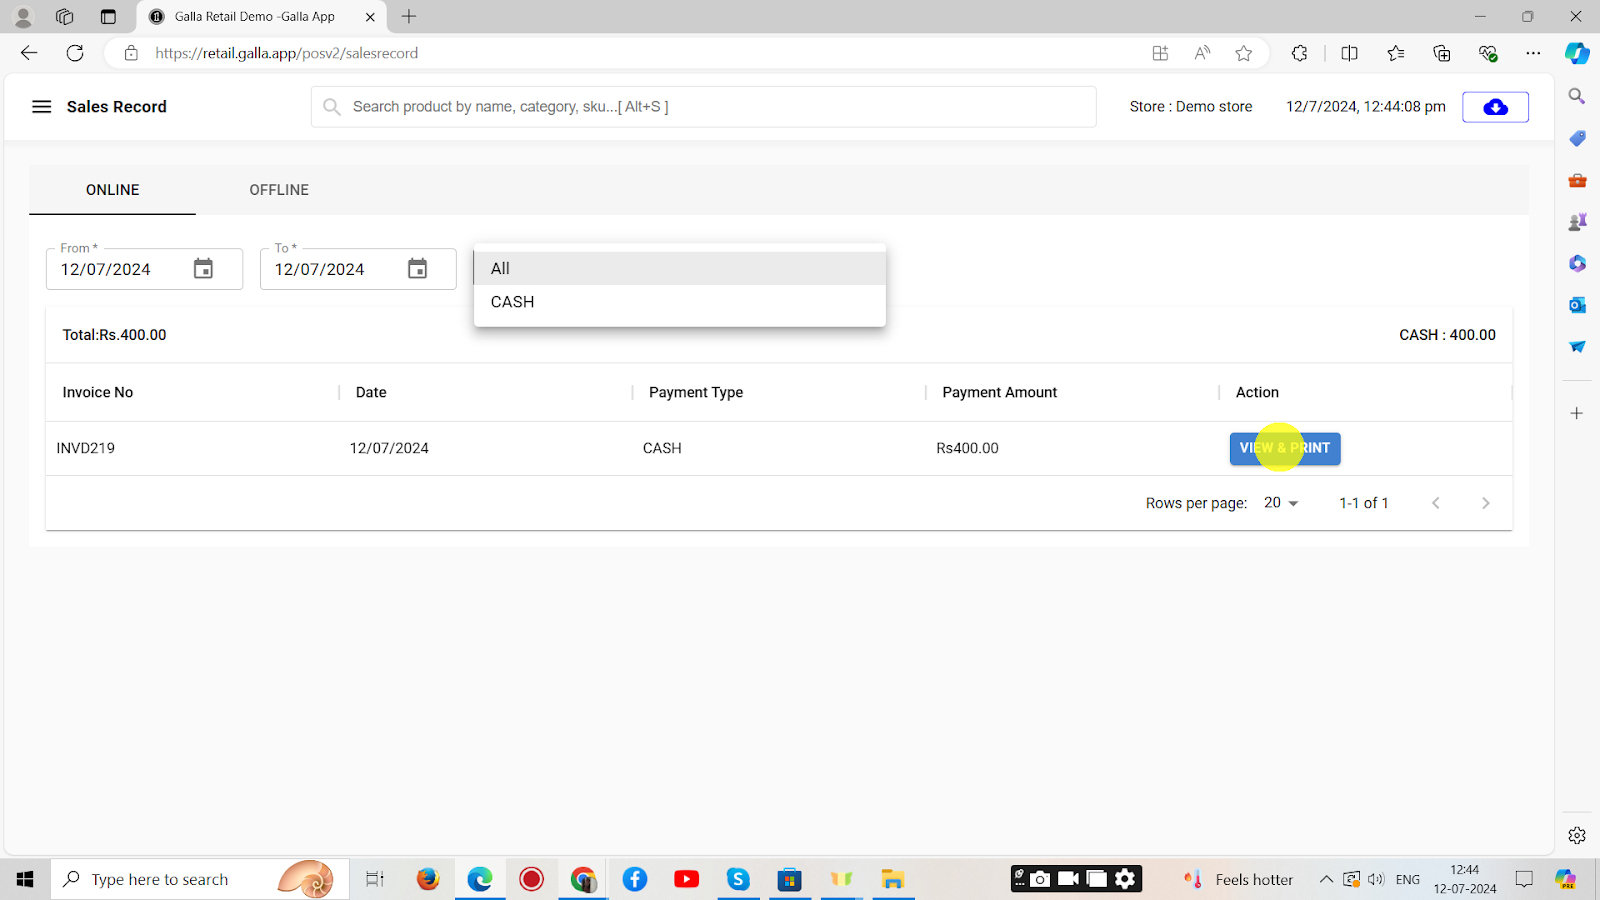
Task: Choose All in payment type list
Action: coord(680,268)
